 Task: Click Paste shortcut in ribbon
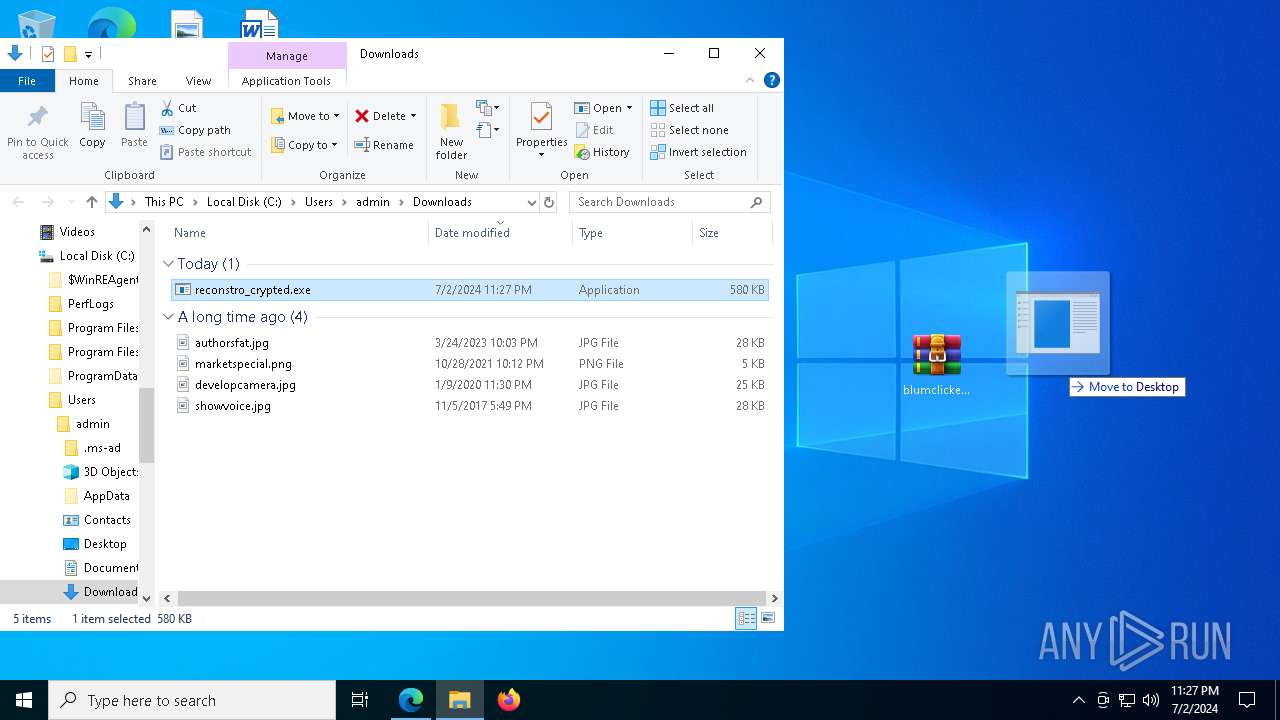(205, 152)
